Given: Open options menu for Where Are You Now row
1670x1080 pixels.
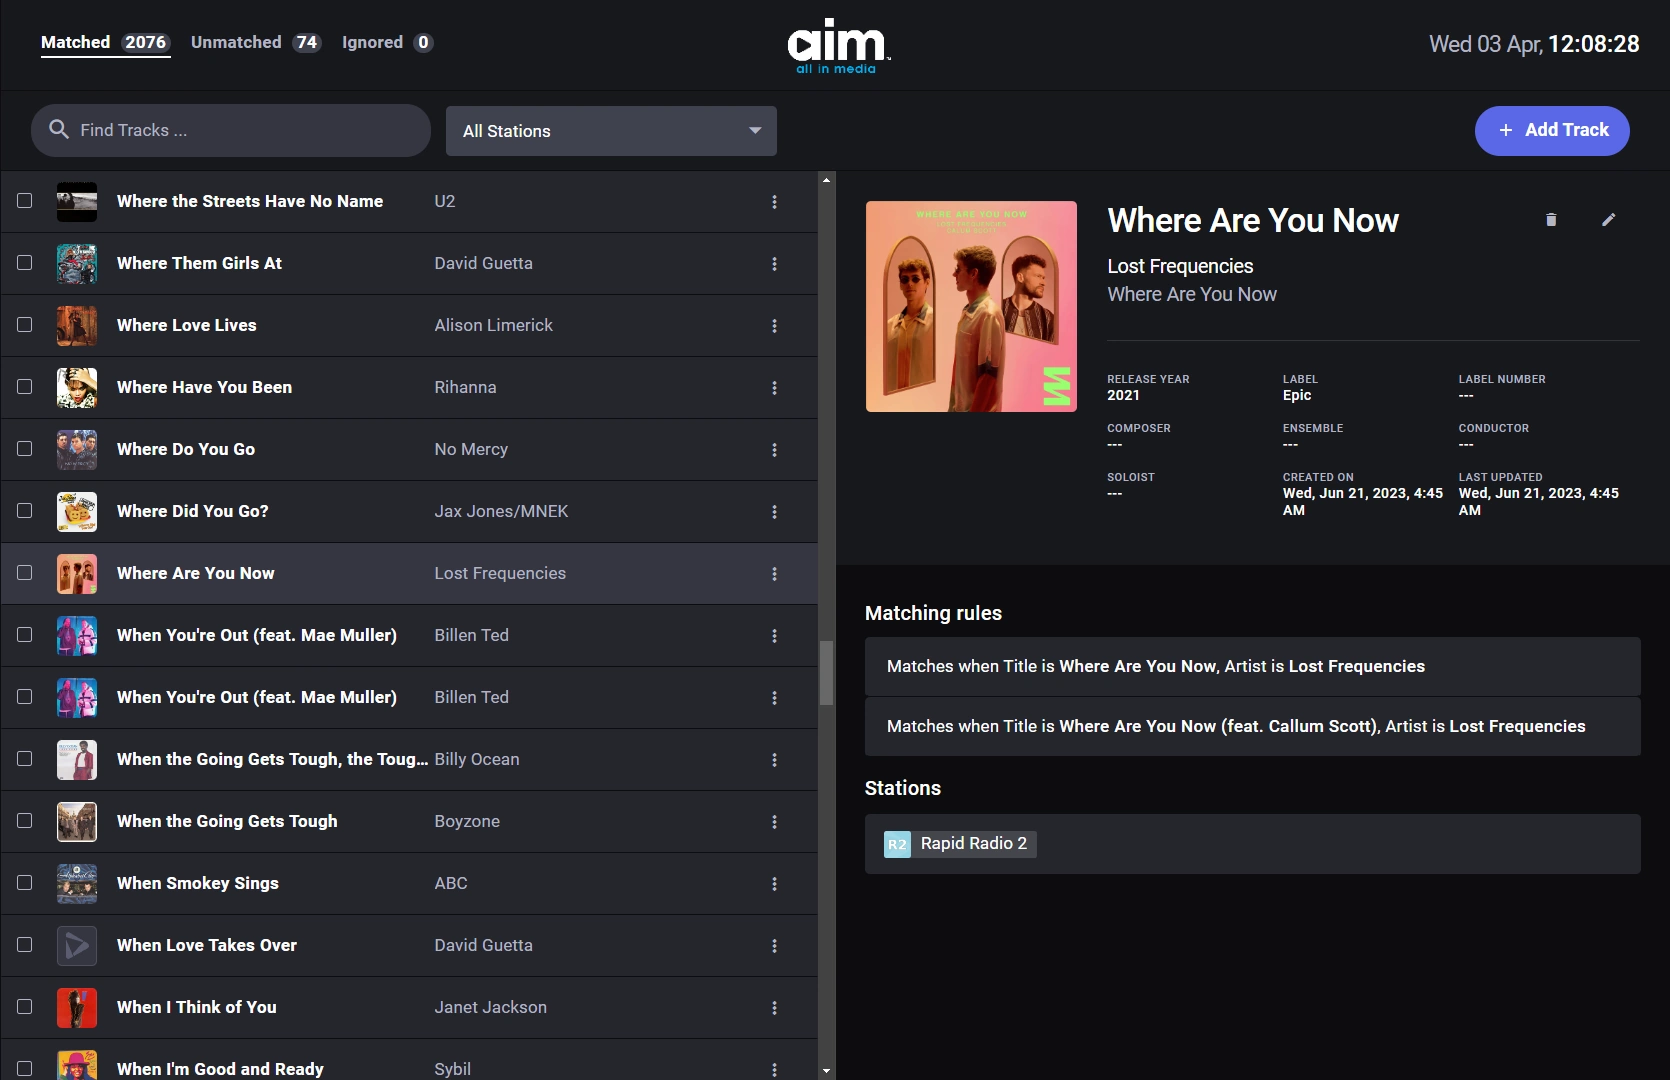Looking at the screenshot, I should pyautogui.click(x=774, y=574).
